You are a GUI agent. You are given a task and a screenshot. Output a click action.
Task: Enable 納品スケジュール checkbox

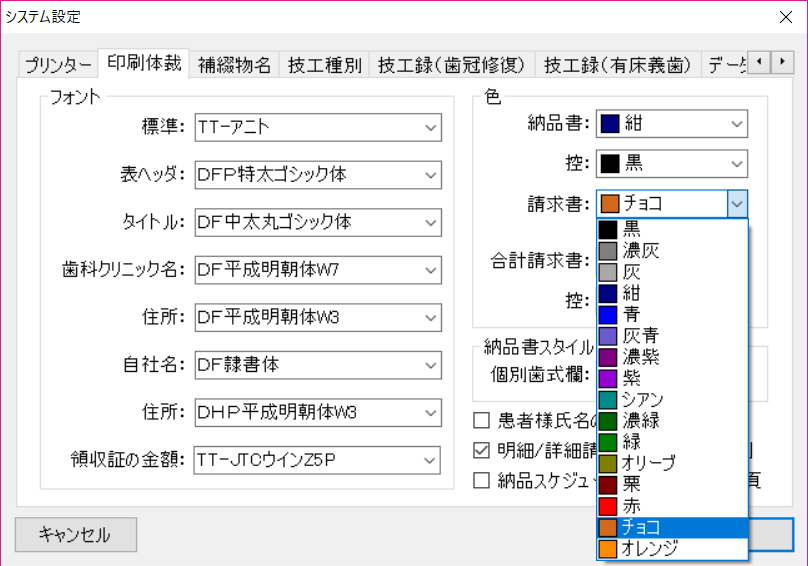coord(482,480)
